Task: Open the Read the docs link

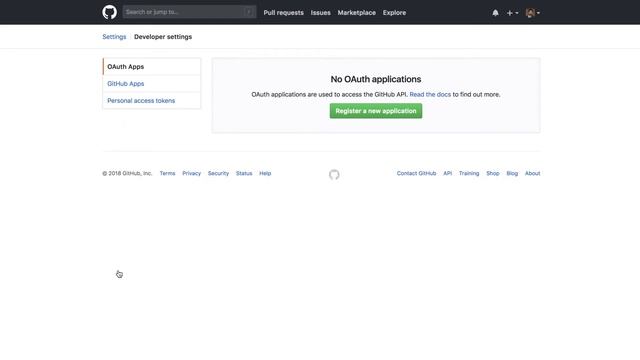Action: 430,94
